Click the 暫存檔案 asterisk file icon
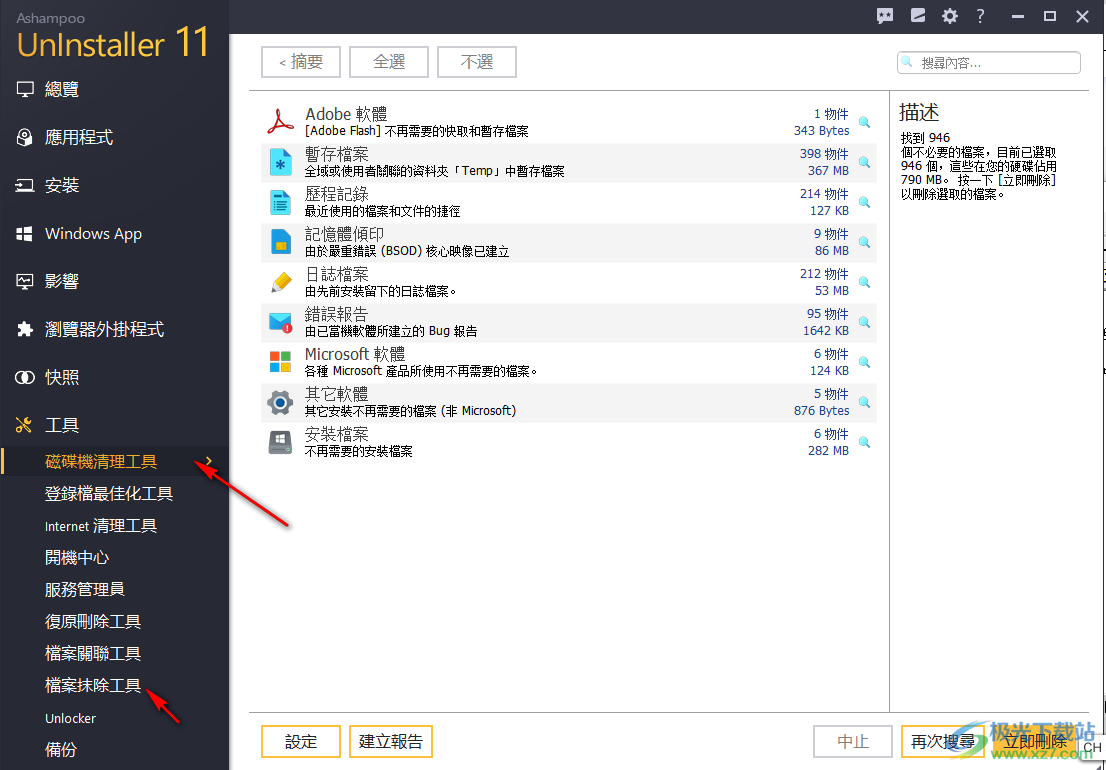The width and height of the screenshot is (1106, 770). 280,162
